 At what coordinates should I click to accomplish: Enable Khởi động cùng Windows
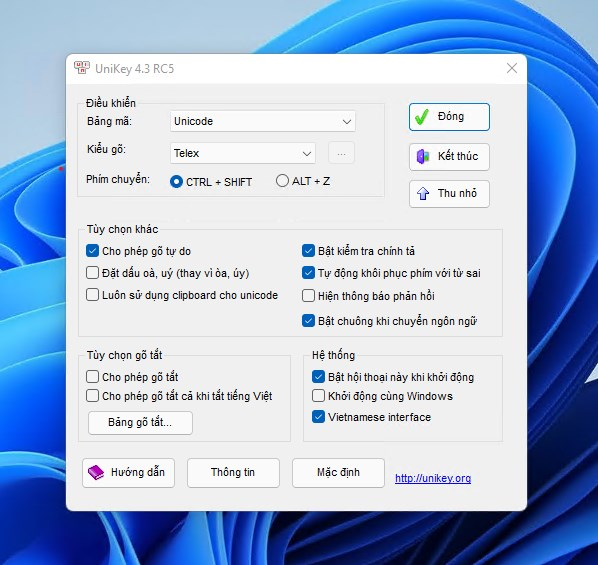(x=318, y=396)
